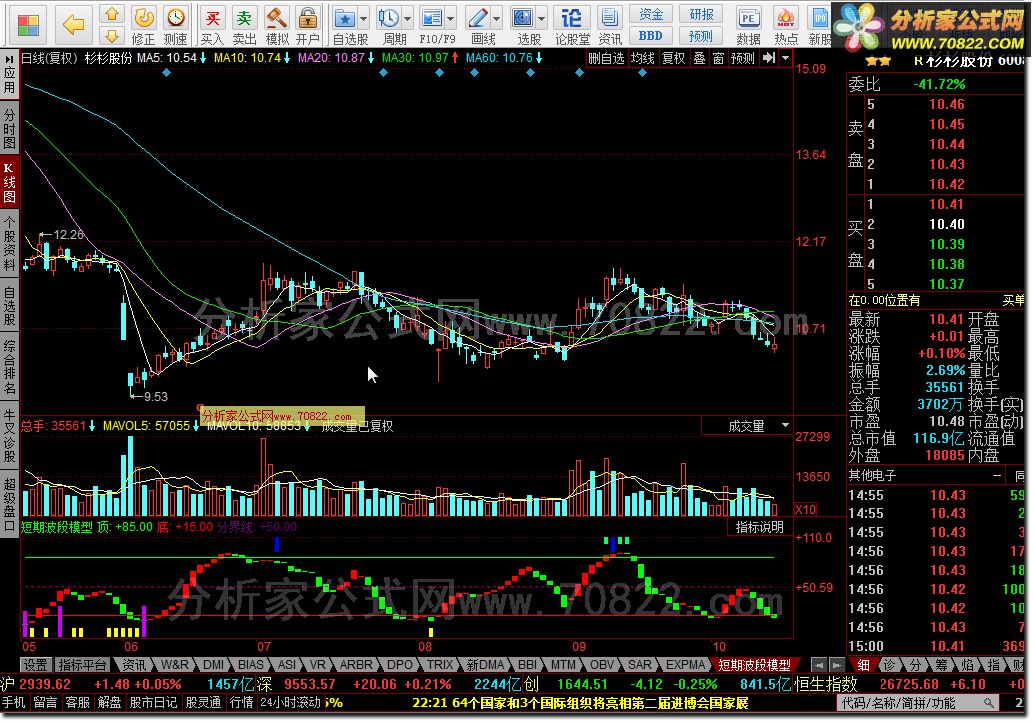Select the 画线 drawing pencil tool
The height and width of the screenshot is (722, 1033).
478,18
